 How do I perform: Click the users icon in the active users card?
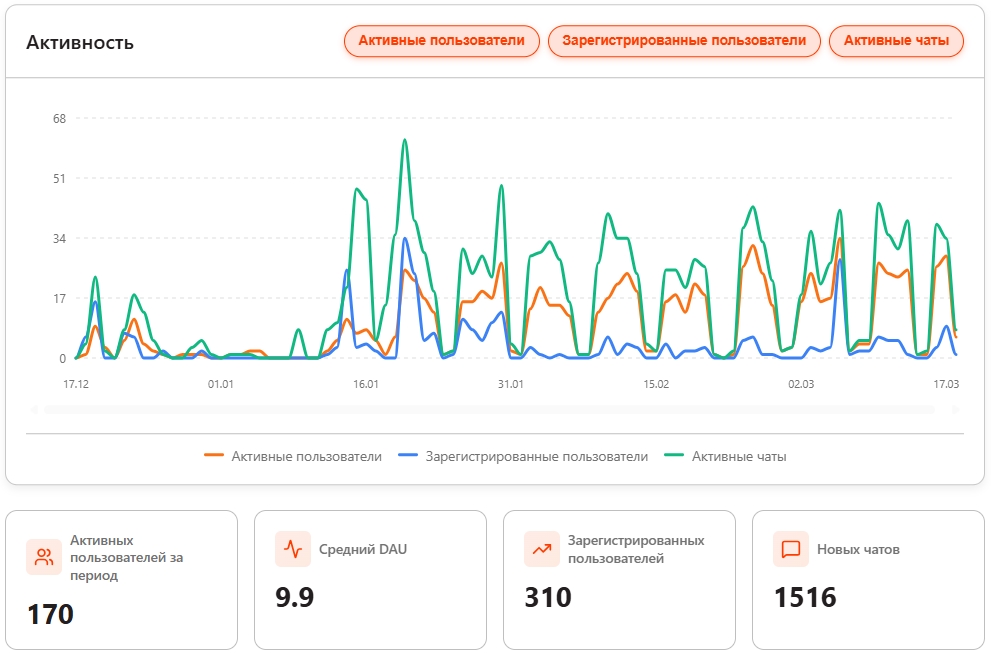pos(44,557)
